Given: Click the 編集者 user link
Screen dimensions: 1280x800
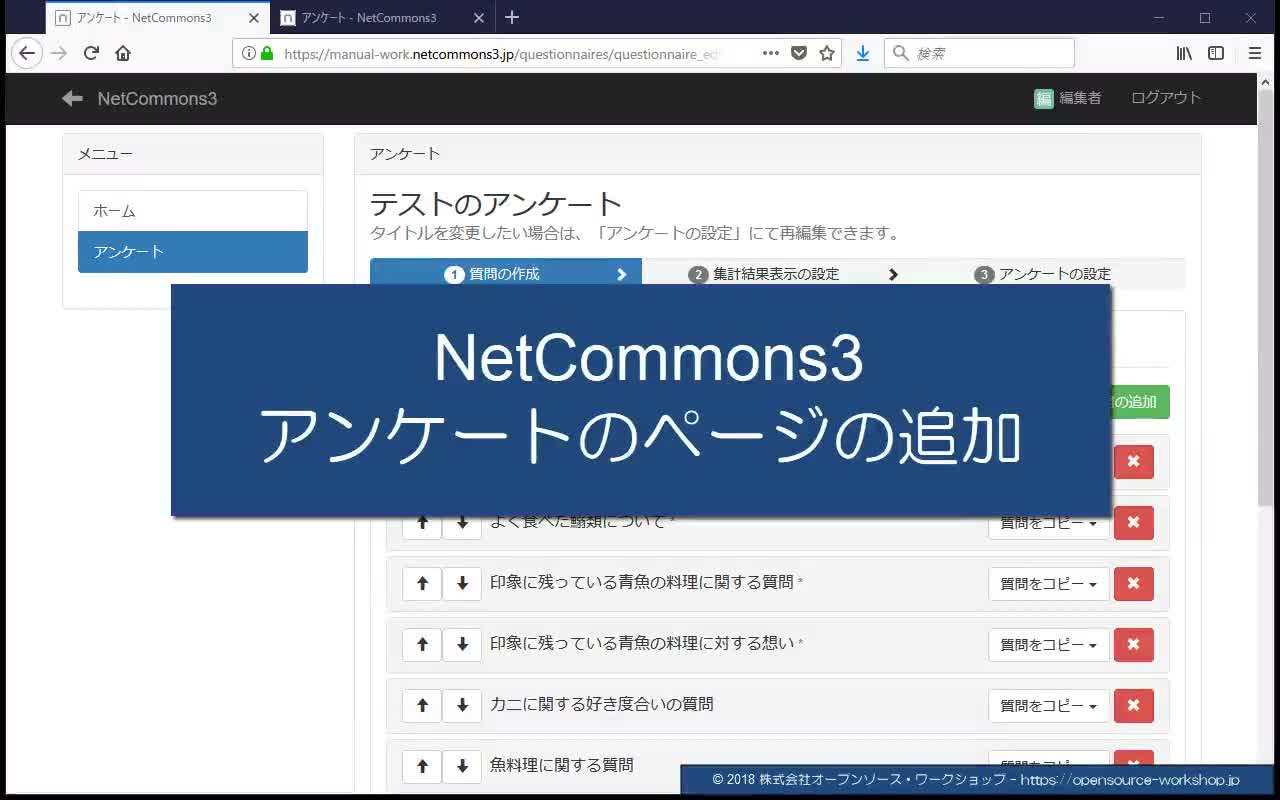Looking at the screenshot, I should [1068, 98].
